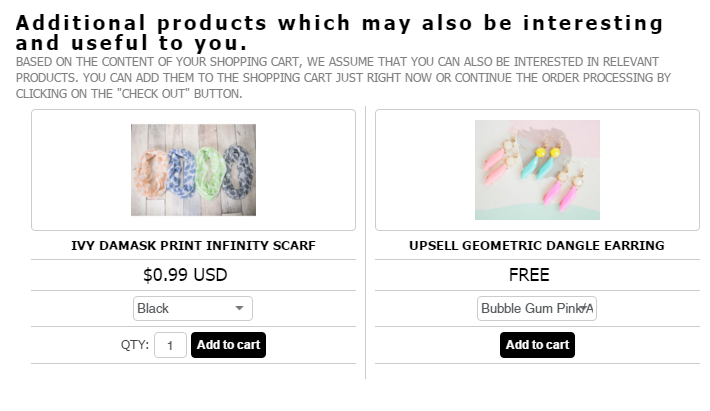710x411 pixels.
Task: Open the Ivy Damask Print Infinity Scarf title
Action: click(x=193, y=245)
